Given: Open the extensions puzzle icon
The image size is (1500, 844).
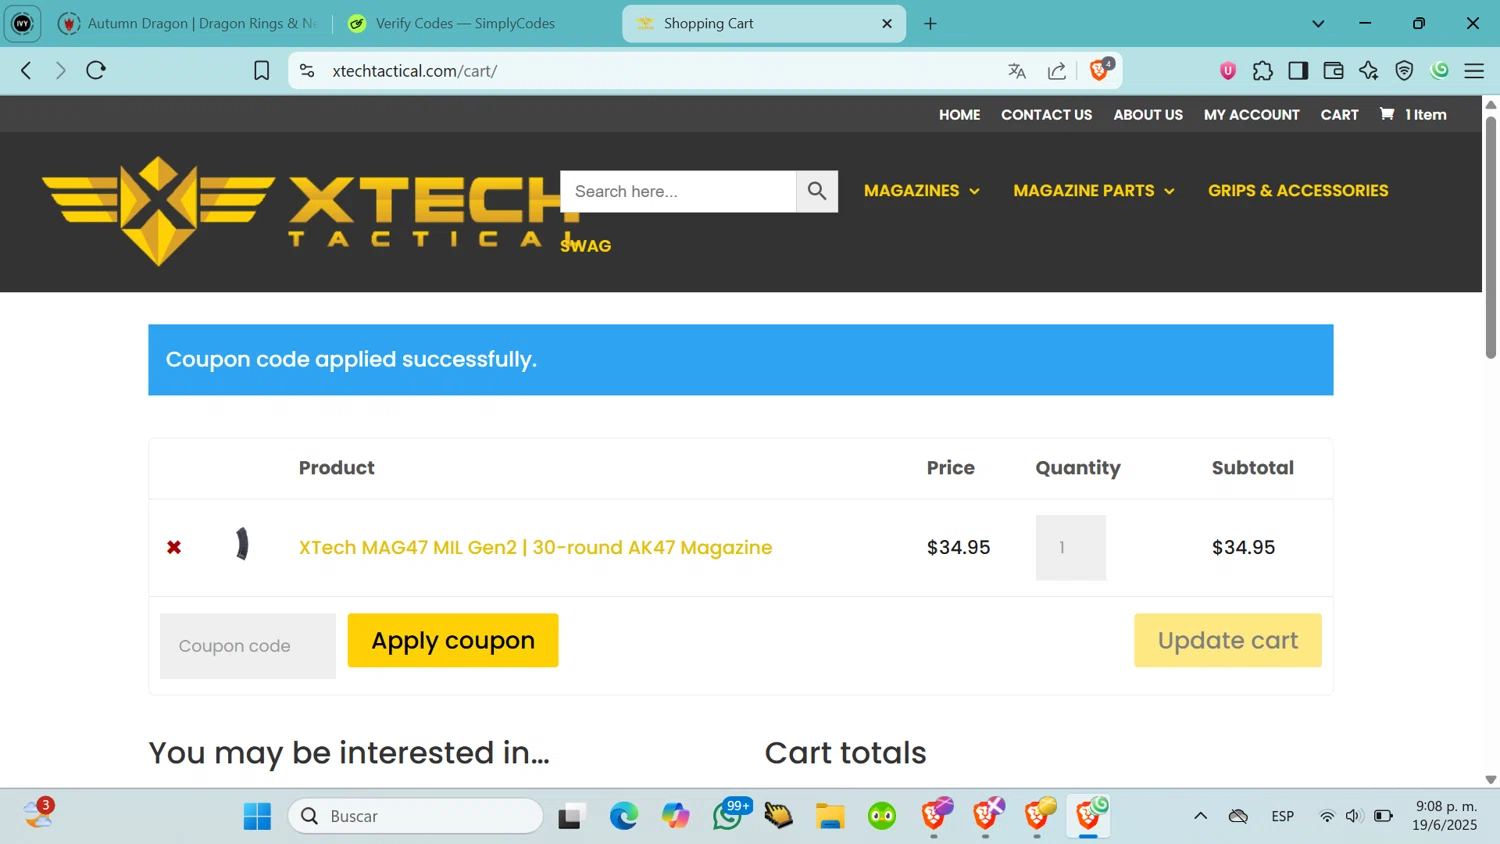Looking at the screenshot, I should 1263,70.
